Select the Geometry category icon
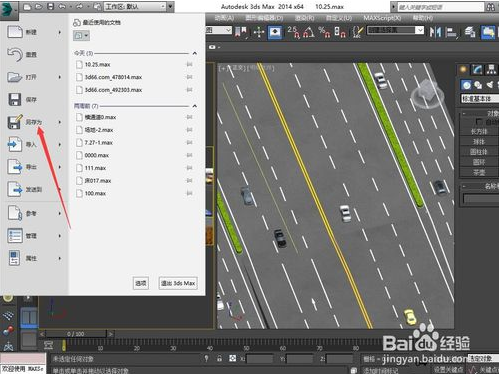Screen dimensions: 499x374 (x=467, y=85)
